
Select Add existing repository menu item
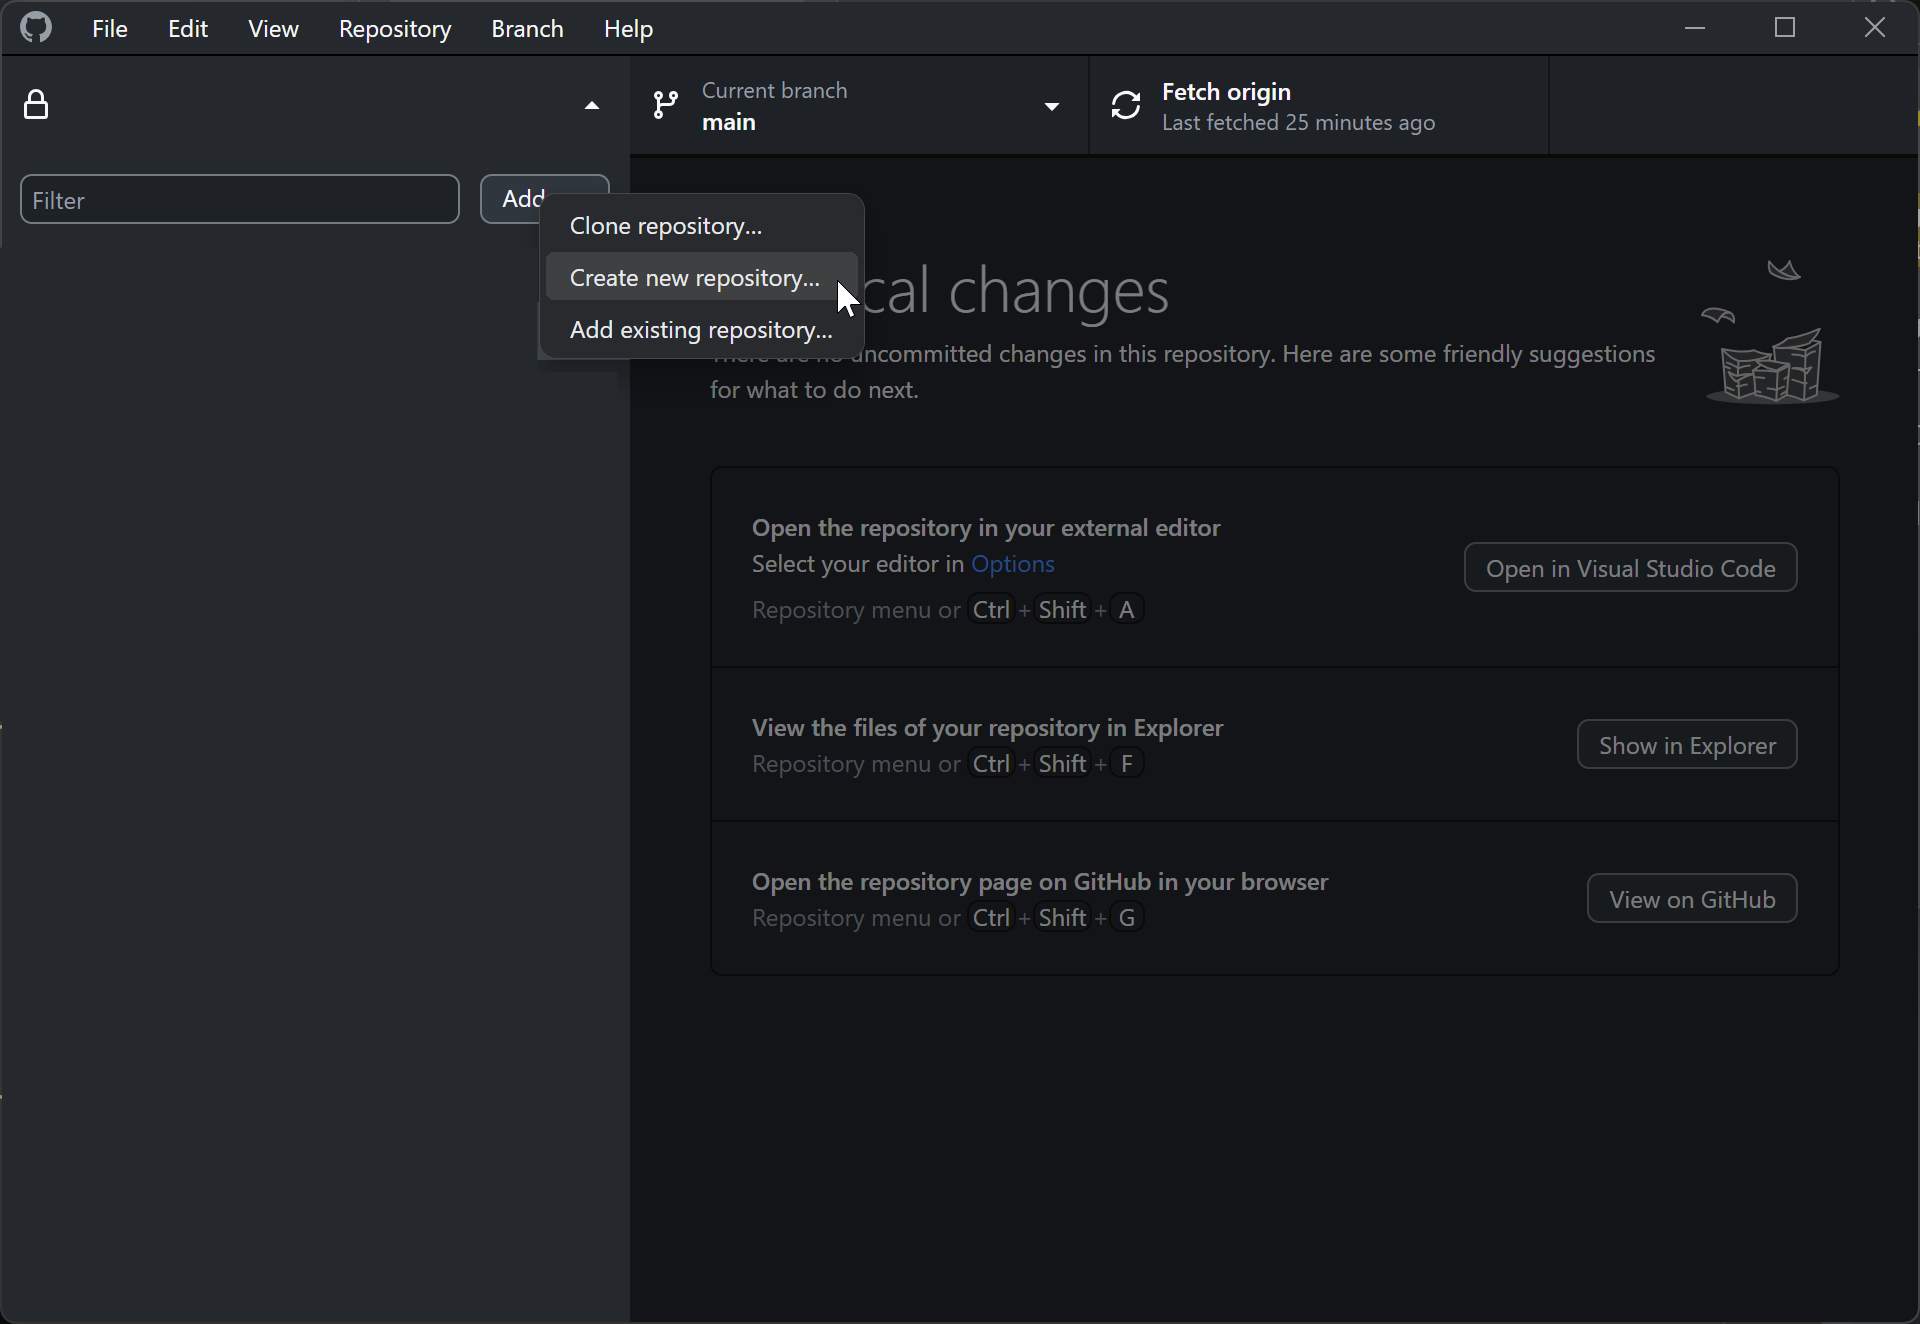pos(702,328)
